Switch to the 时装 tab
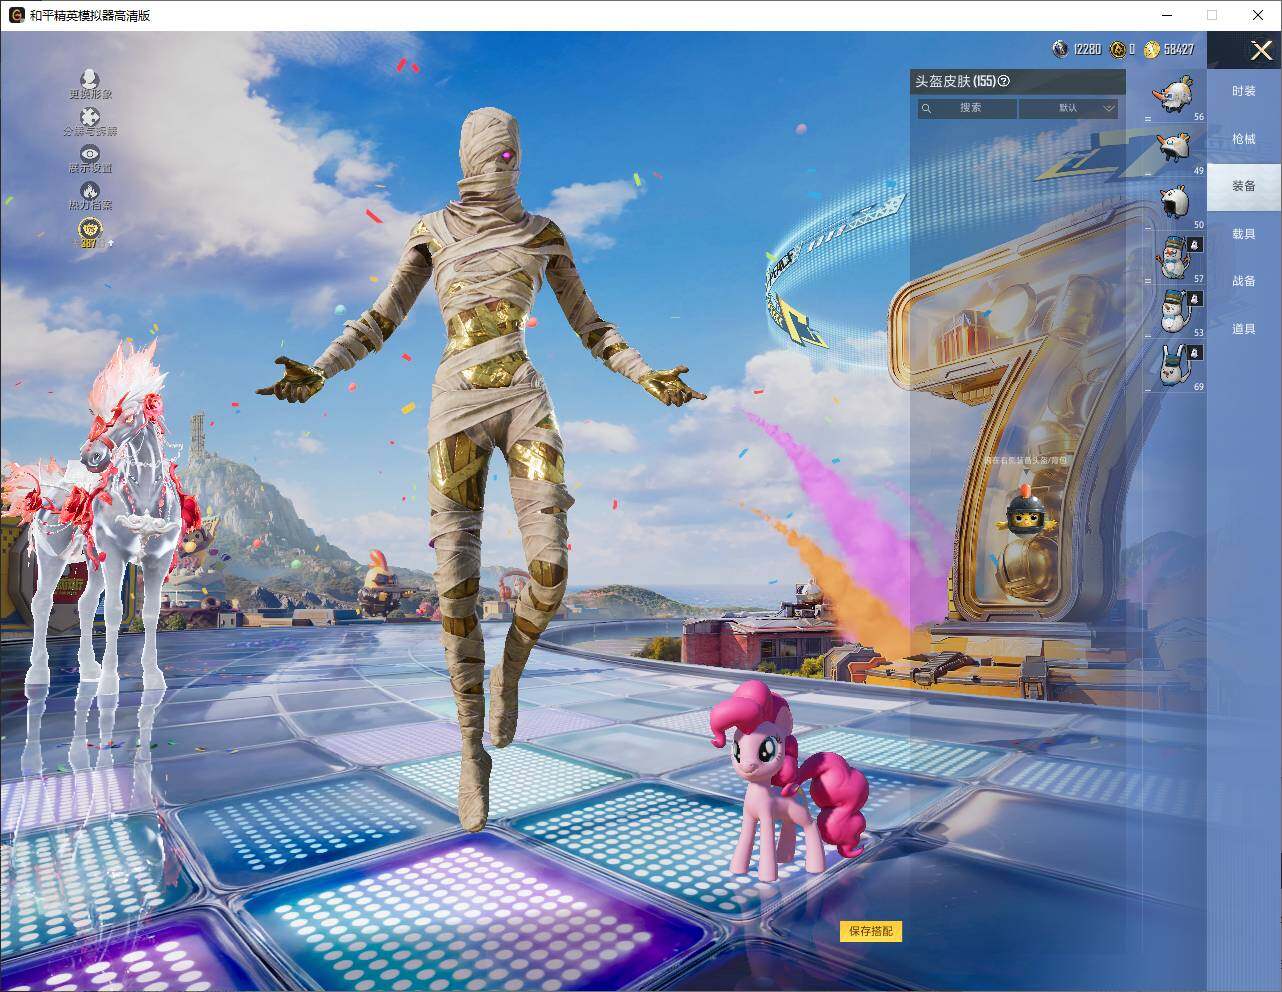 pyautogui.click(x=1244, y=91)
